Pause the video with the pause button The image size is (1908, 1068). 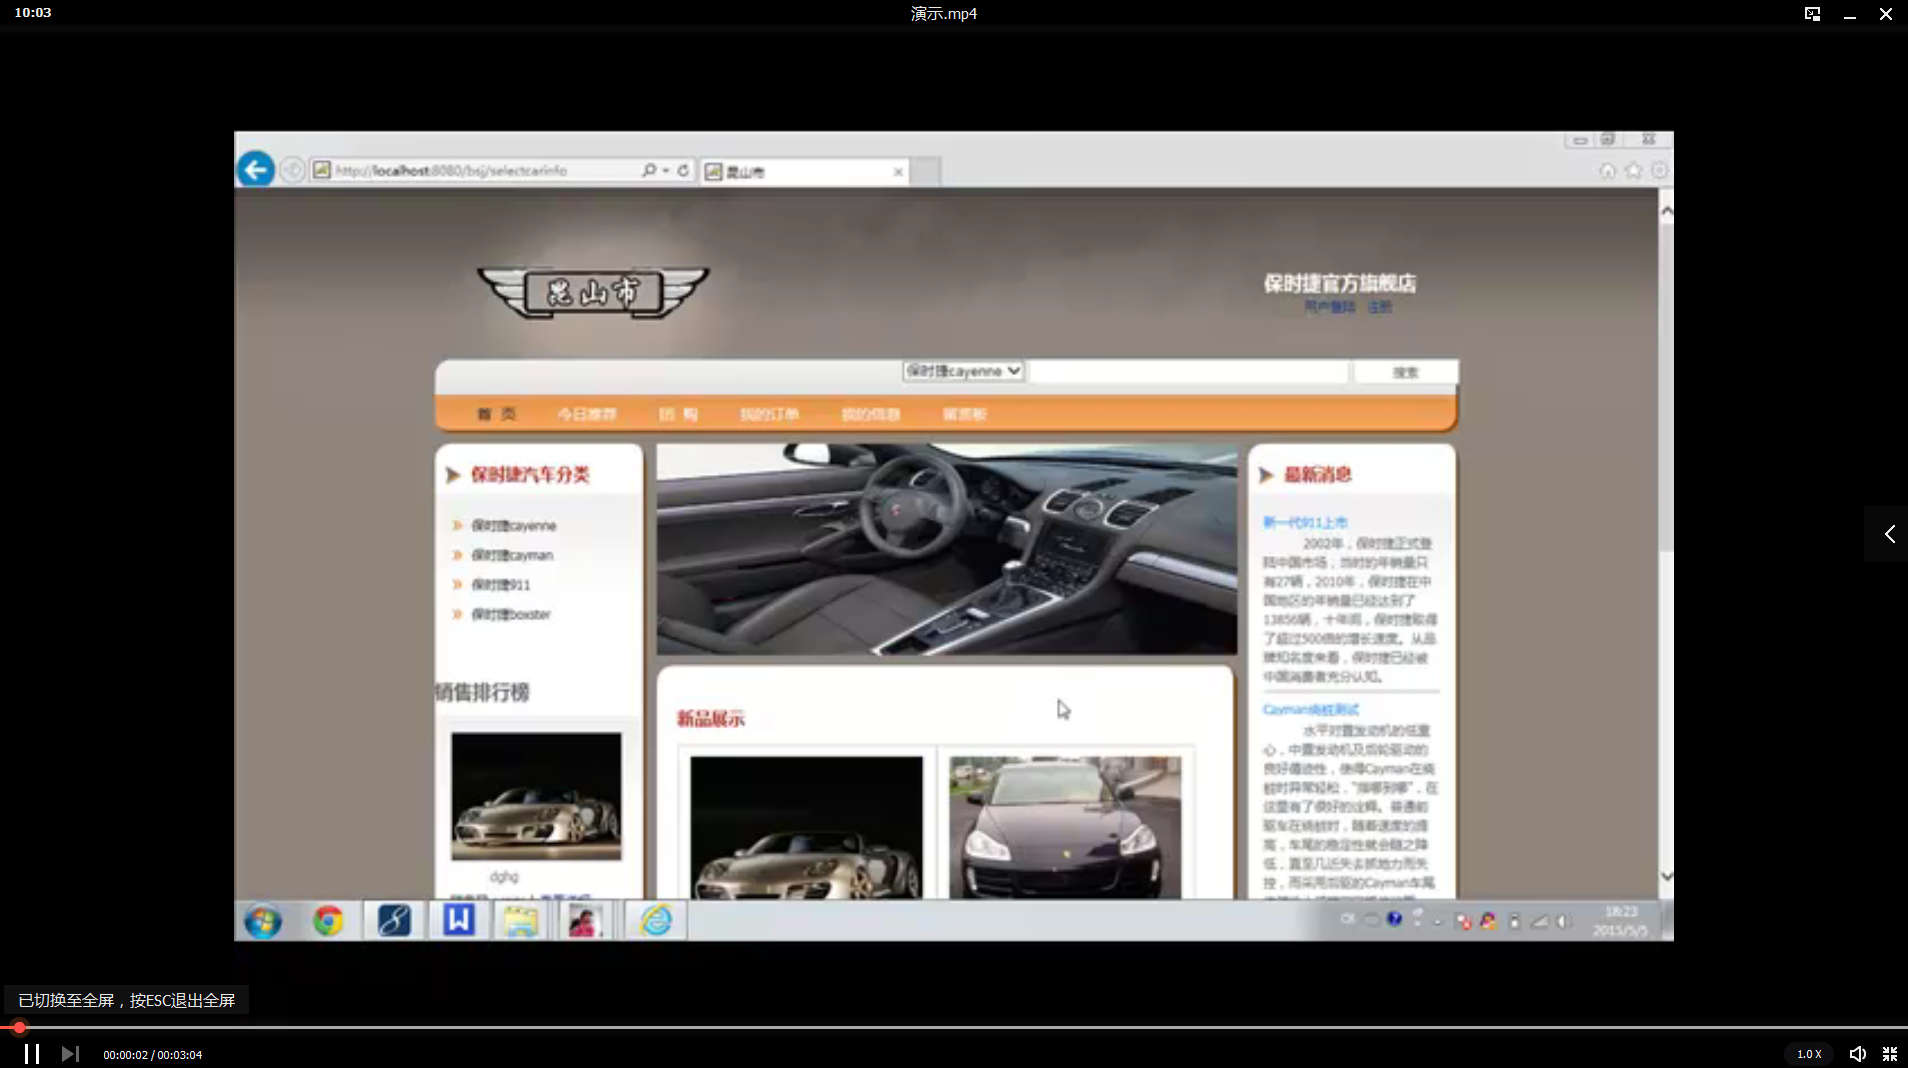click(x=32, y=1054)
